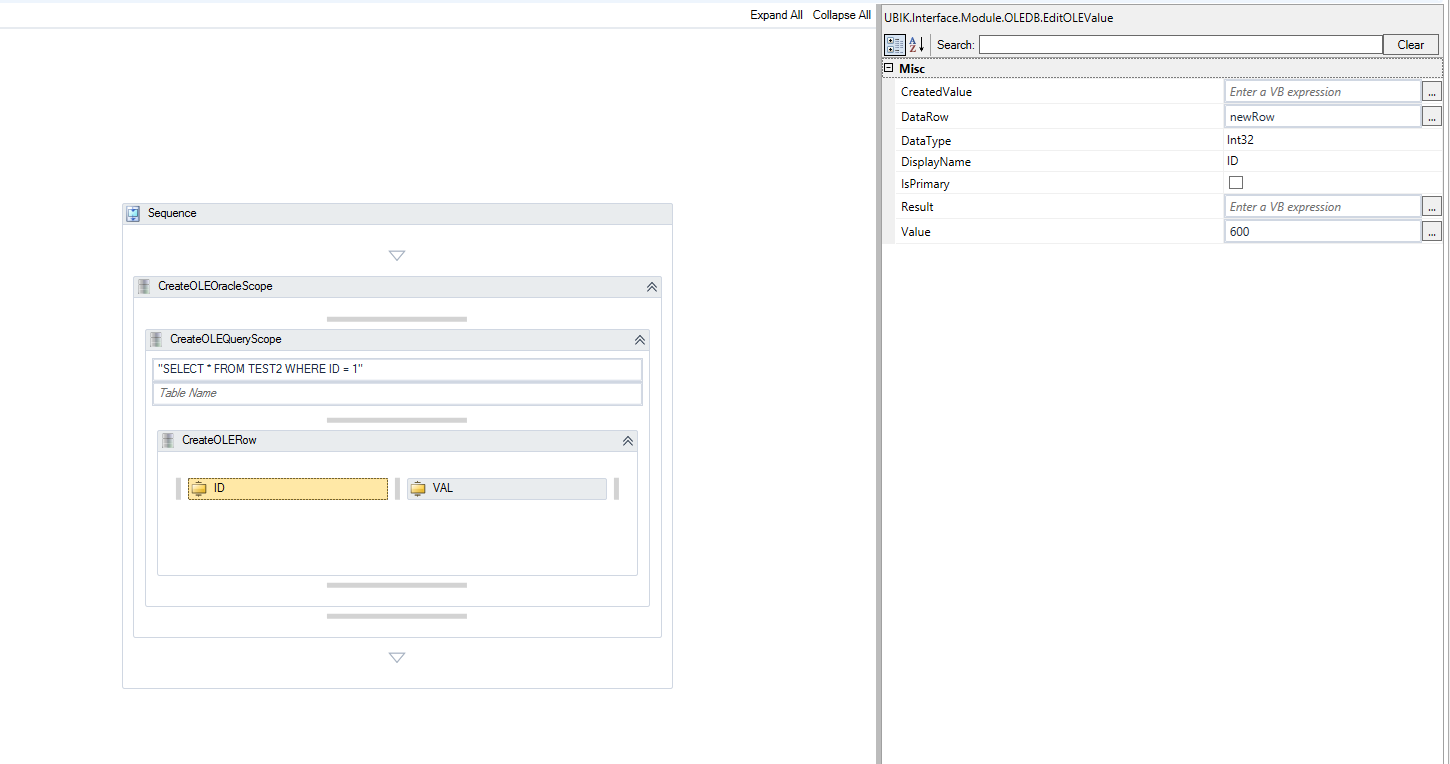Collapse the CreateOLEQueryScope activity
Viewport: 1450px width, 764px height.
tap(640, 340)
